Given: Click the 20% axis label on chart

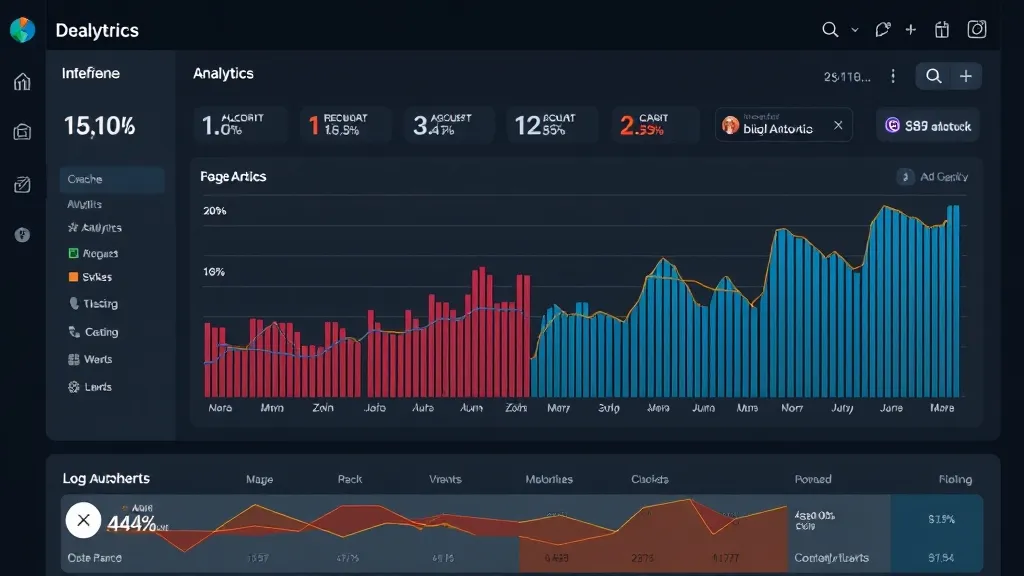Looking at the screenshot, I should pos(215,211).
